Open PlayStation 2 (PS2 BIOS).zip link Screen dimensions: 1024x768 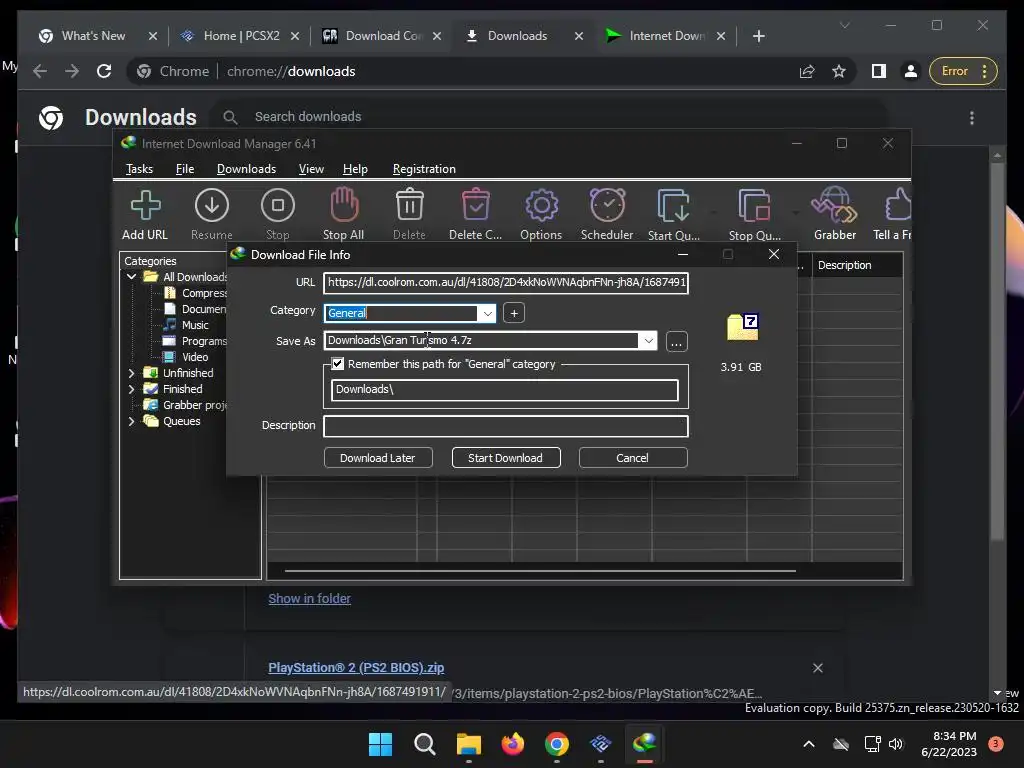point(356,668)
